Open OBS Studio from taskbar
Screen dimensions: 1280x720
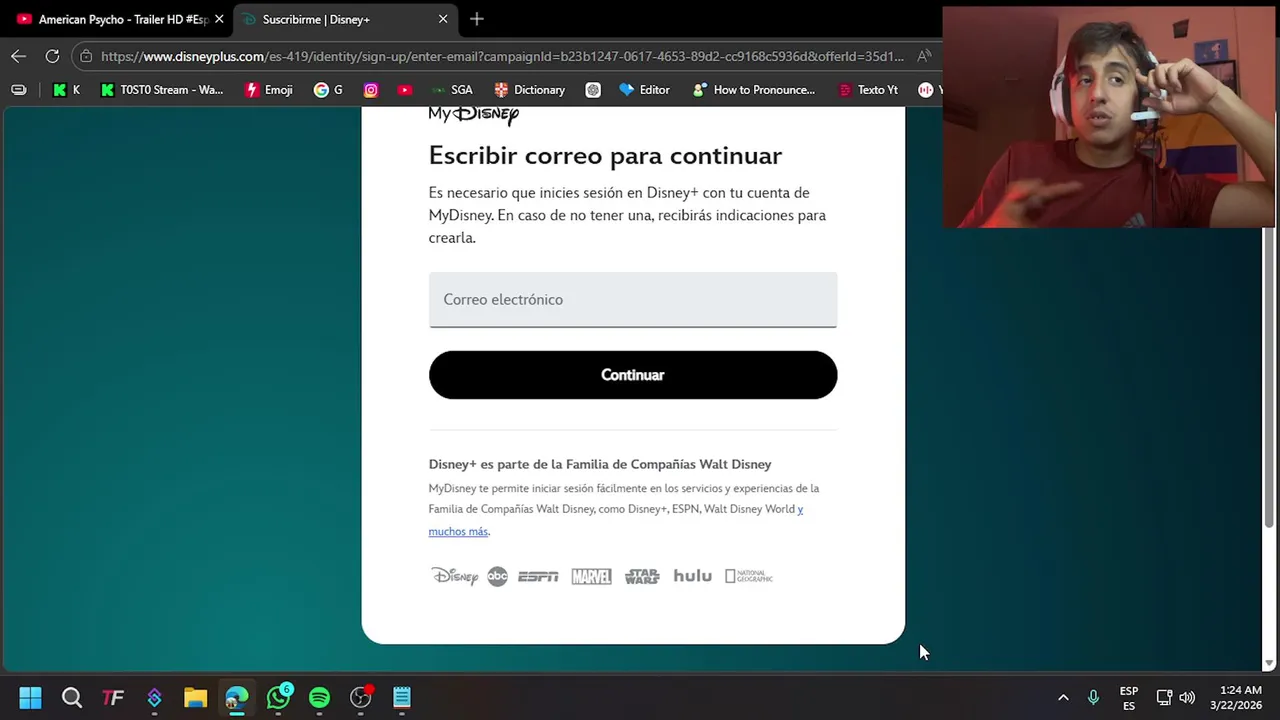click(x=361, y=697)
